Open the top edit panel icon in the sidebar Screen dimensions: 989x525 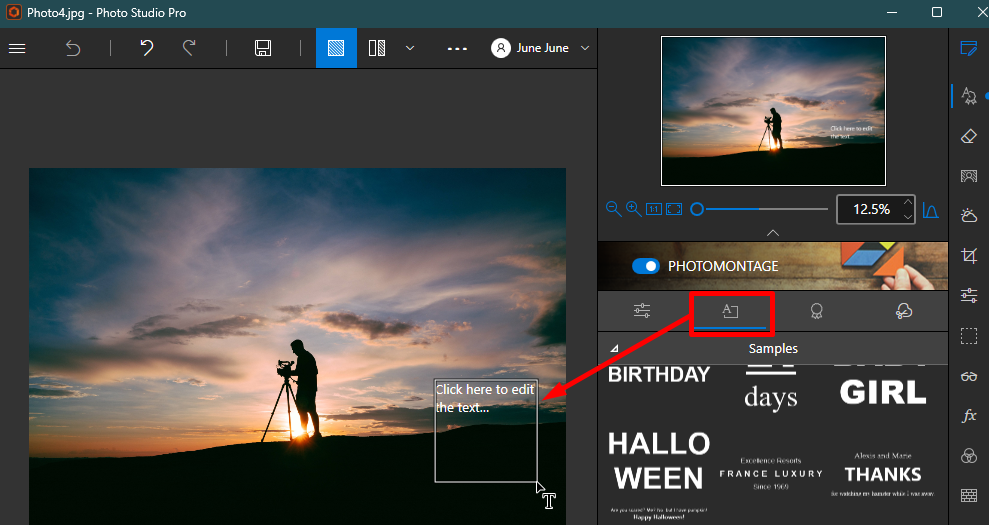click(x=969, y=49)
